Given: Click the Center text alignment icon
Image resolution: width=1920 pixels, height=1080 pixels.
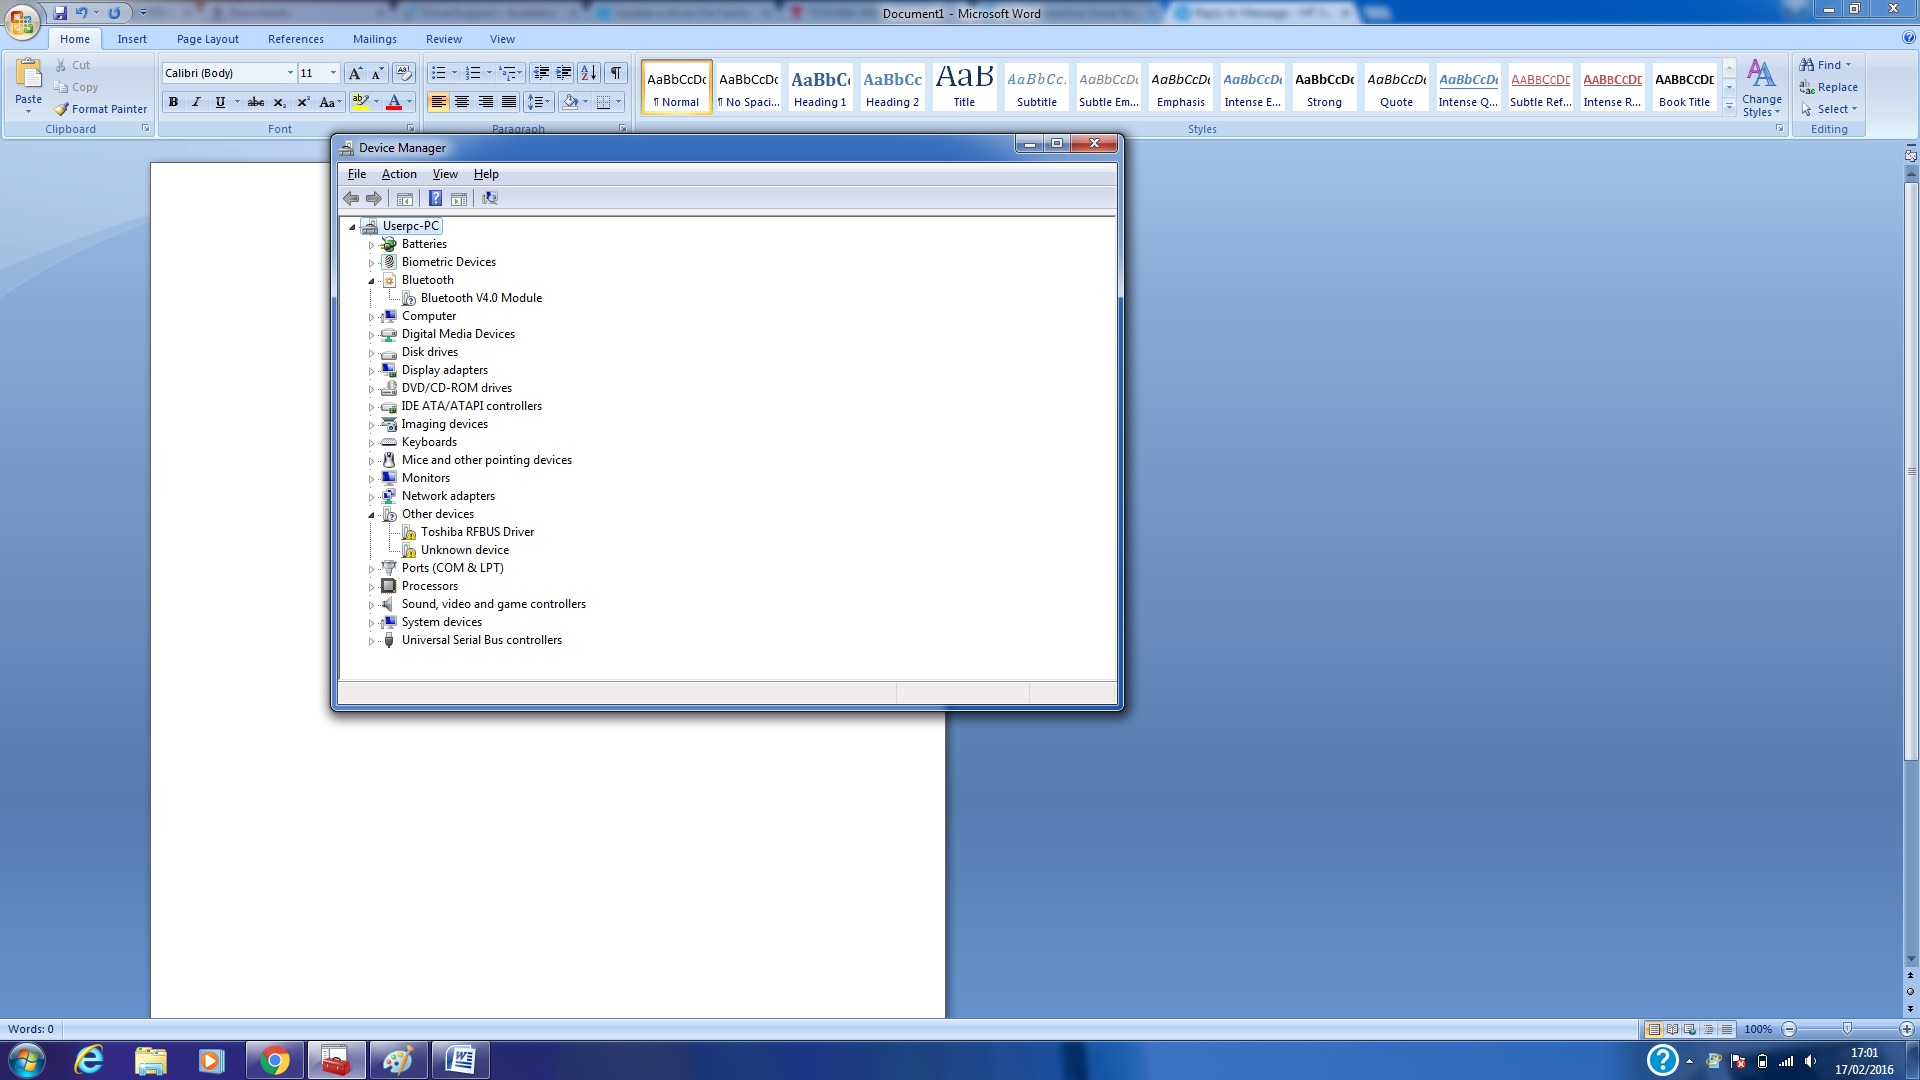Looking at the screenshot, I should [x=462, y=102].
